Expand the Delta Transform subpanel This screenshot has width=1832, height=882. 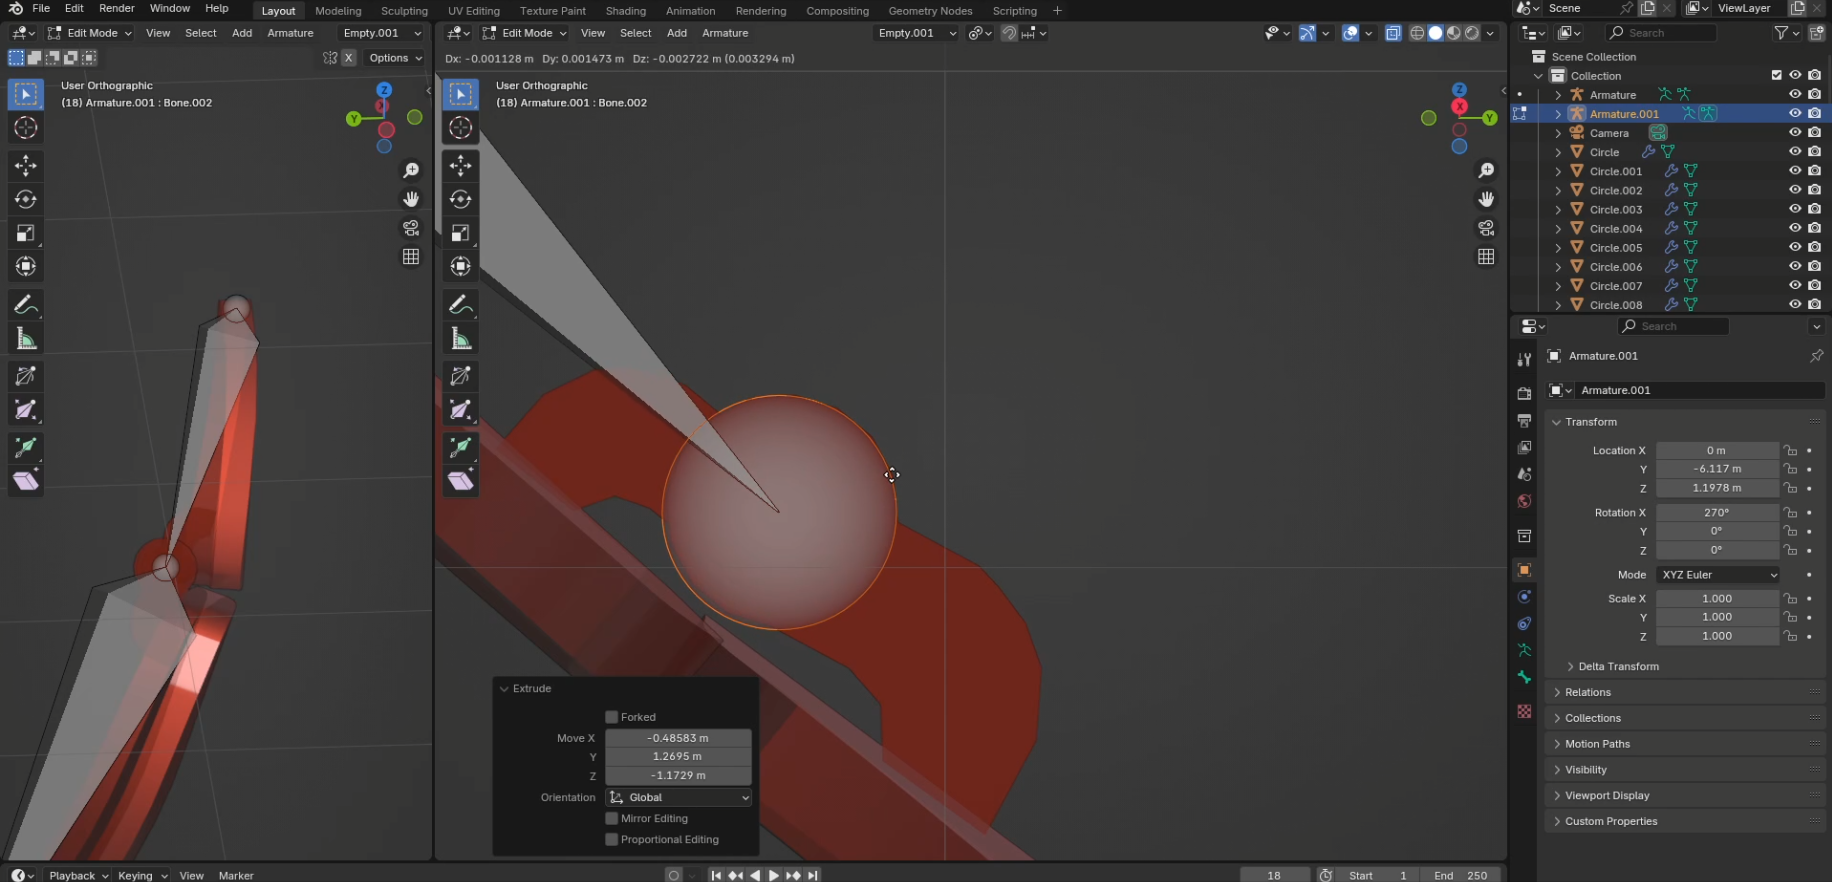coord(1618,666)
